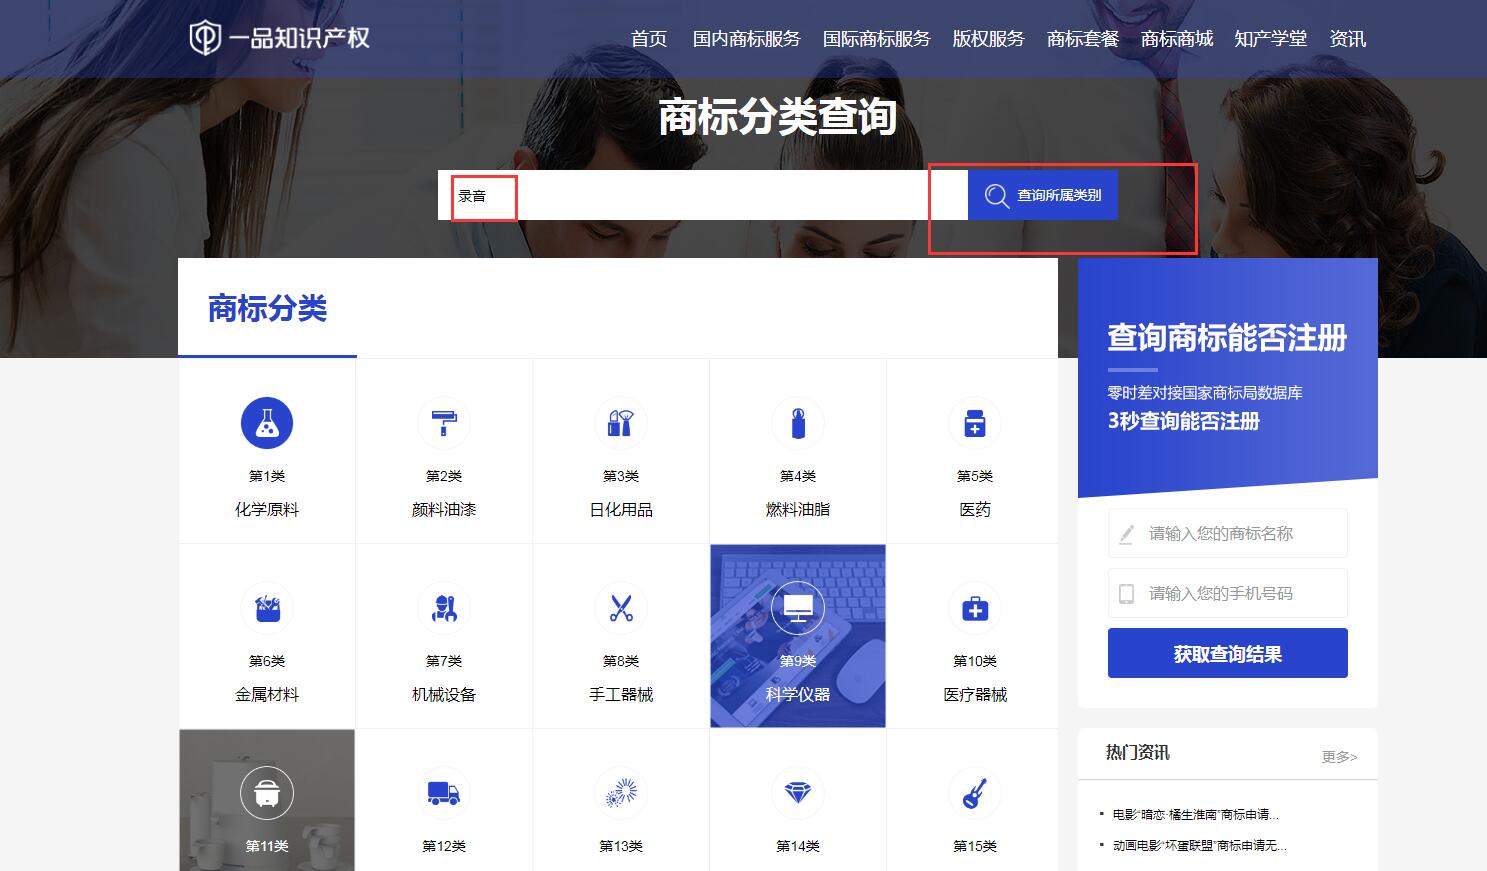Open the 第11类 rice cooker icon
Image resolution: width=1487 pixels, height=871 pixels.
point(267,793)
